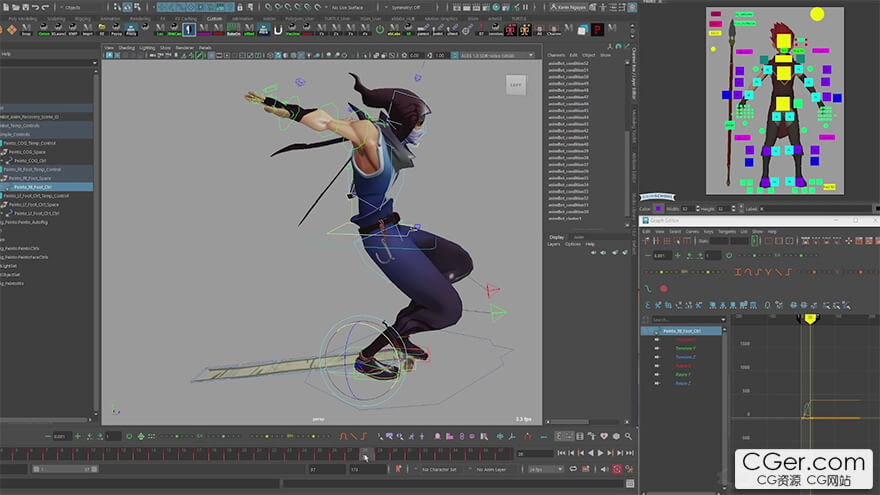Open the Rigging shelf tab

(x=82, y=19)
